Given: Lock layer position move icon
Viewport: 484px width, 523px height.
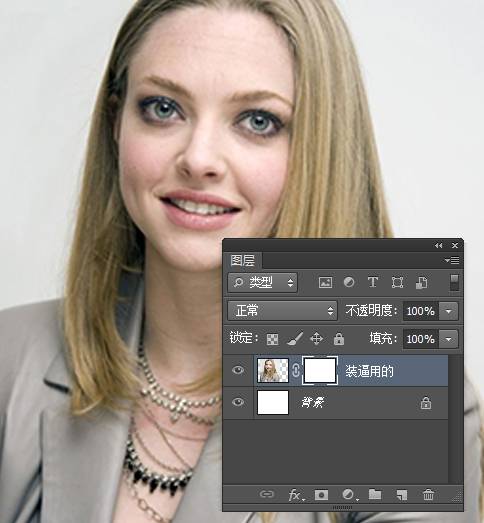Looking at the screenshot, I should pyautogui.click(x=316, y=339).
